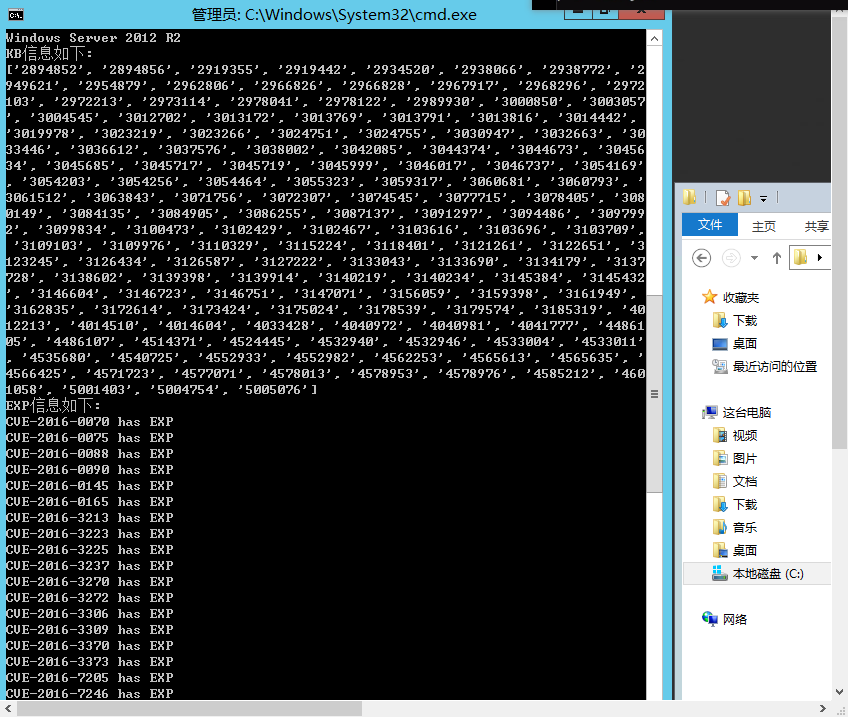Image resolution: width=848 pixels, height=717 pixels.
Task: Open the 图片 folder
Action: pos(734,459)
